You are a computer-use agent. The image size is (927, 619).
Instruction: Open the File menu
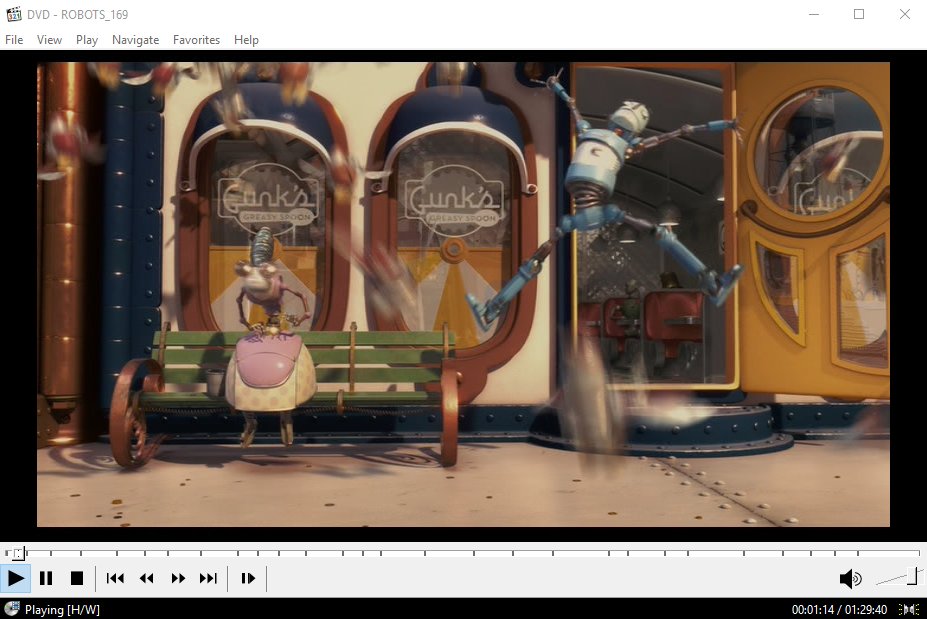14,40
